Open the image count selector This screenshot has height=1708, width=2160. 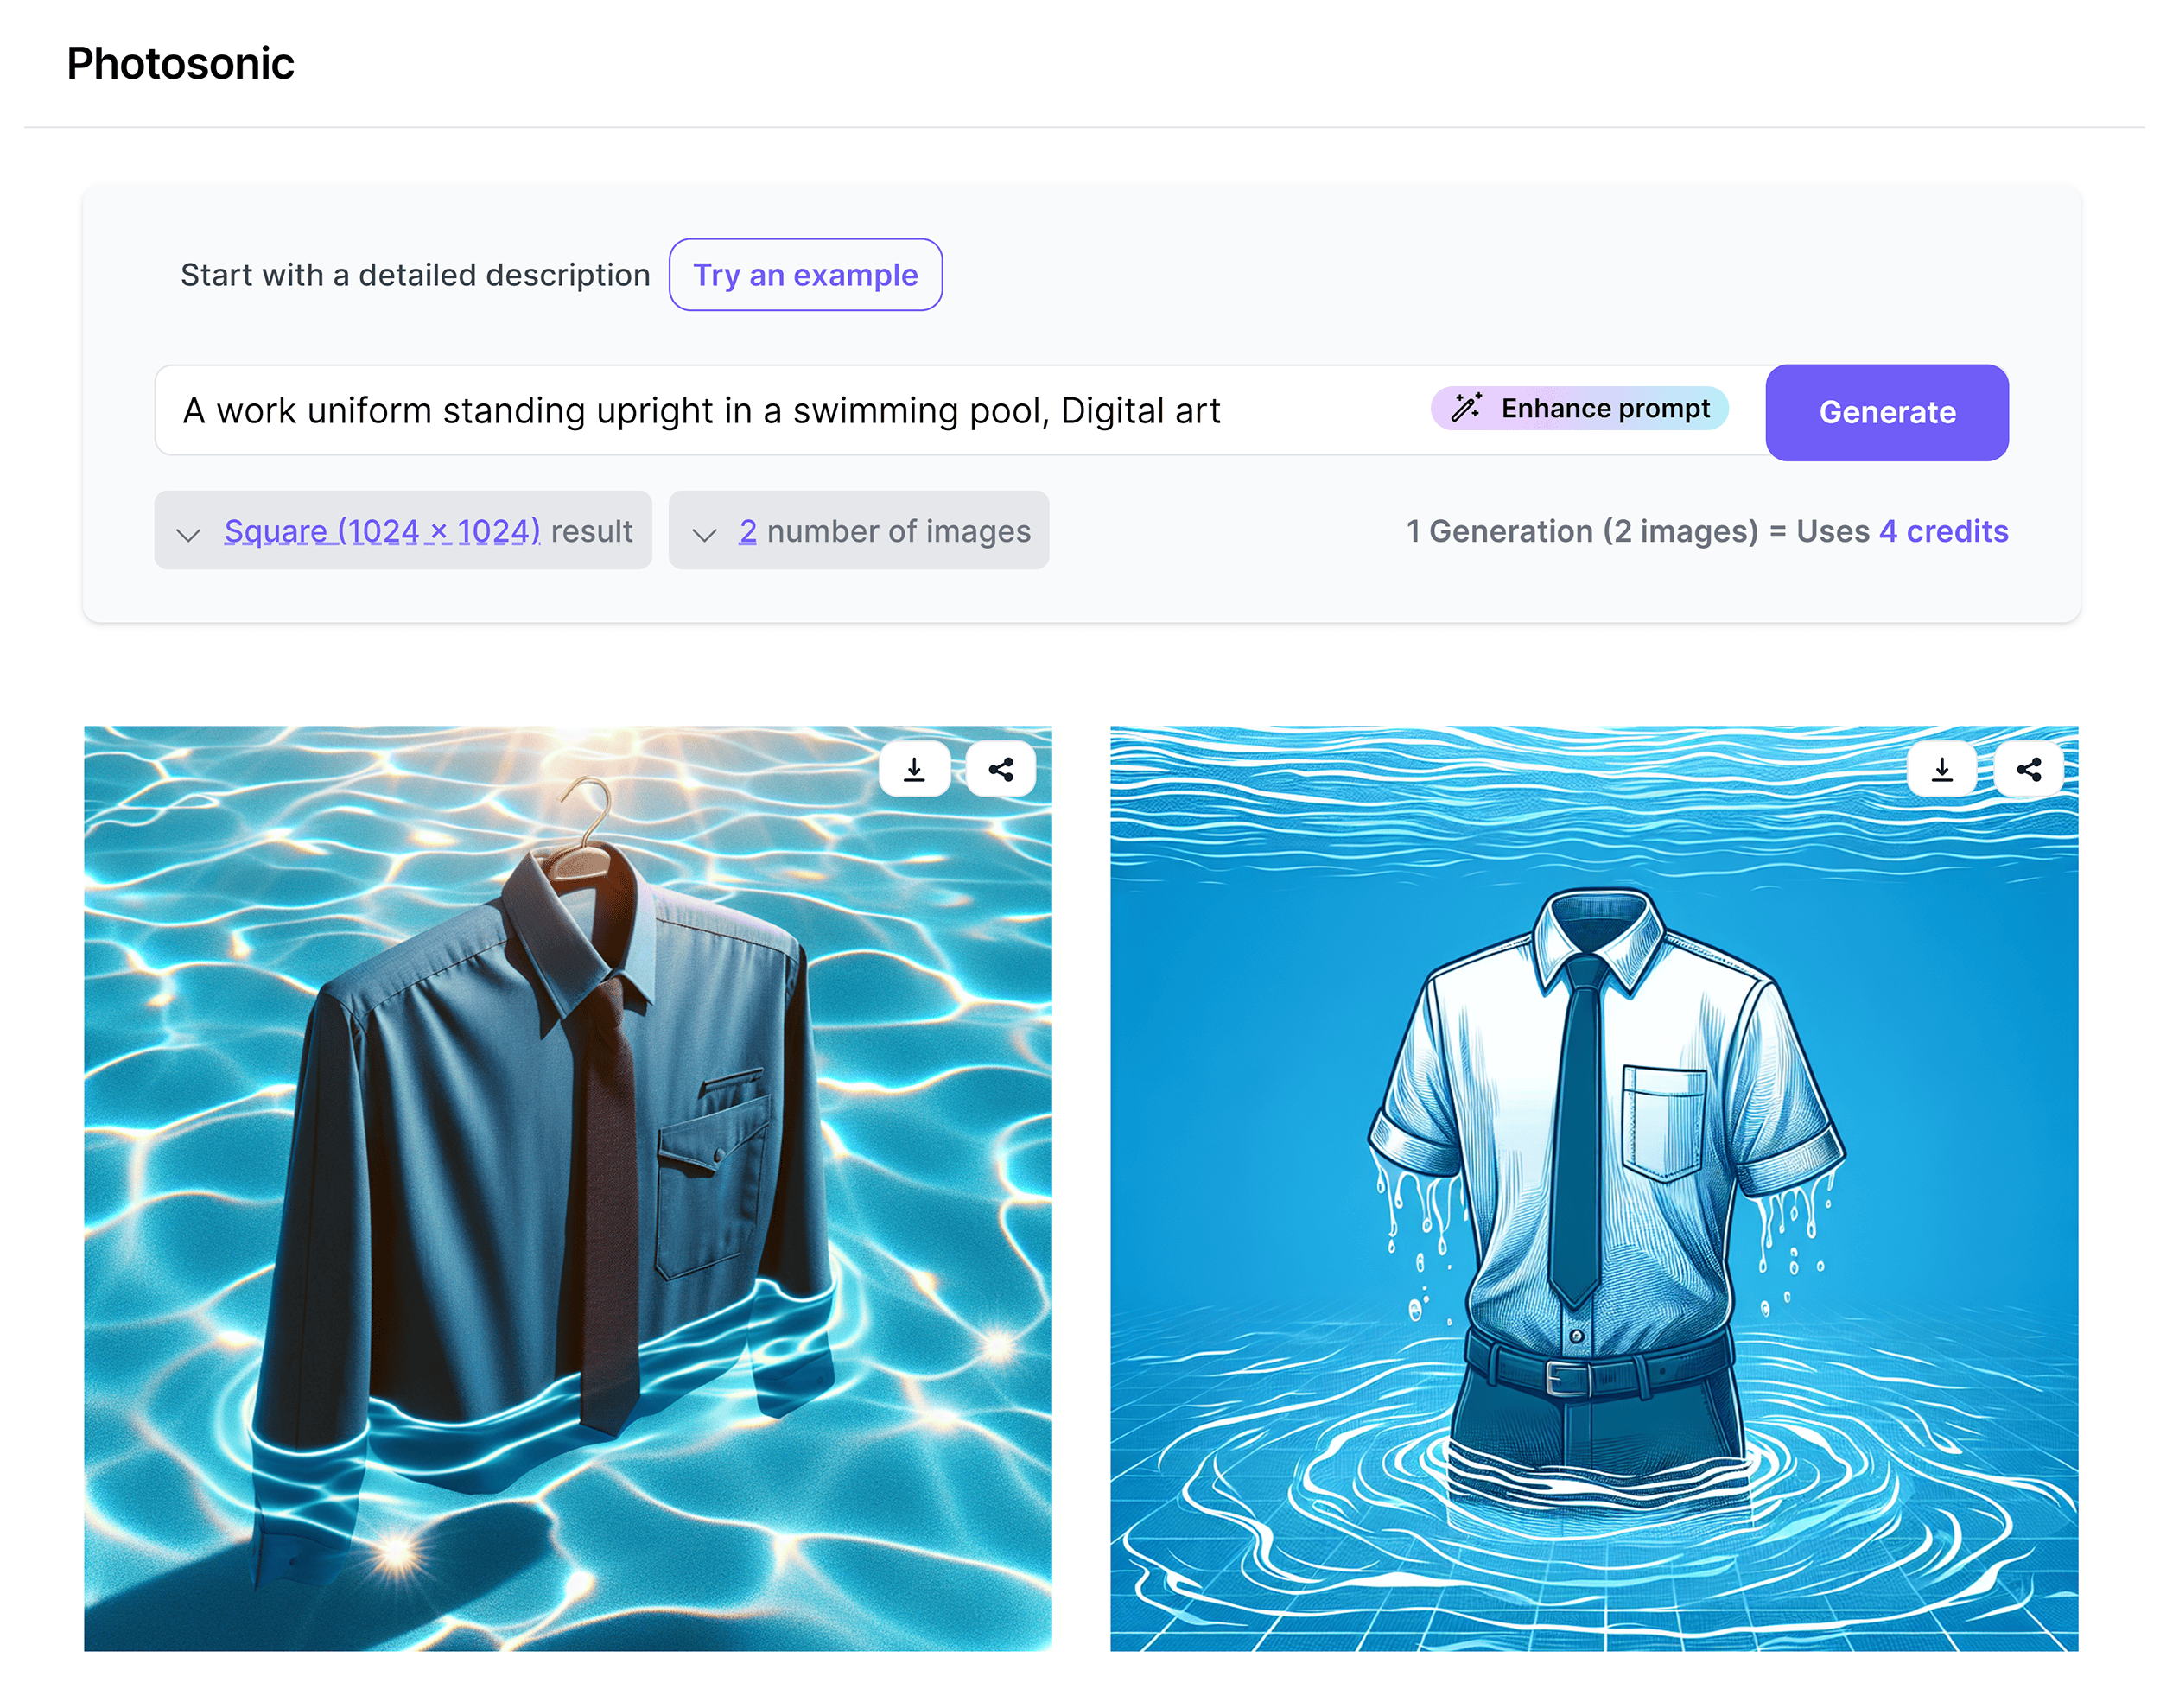click(858, 531)
